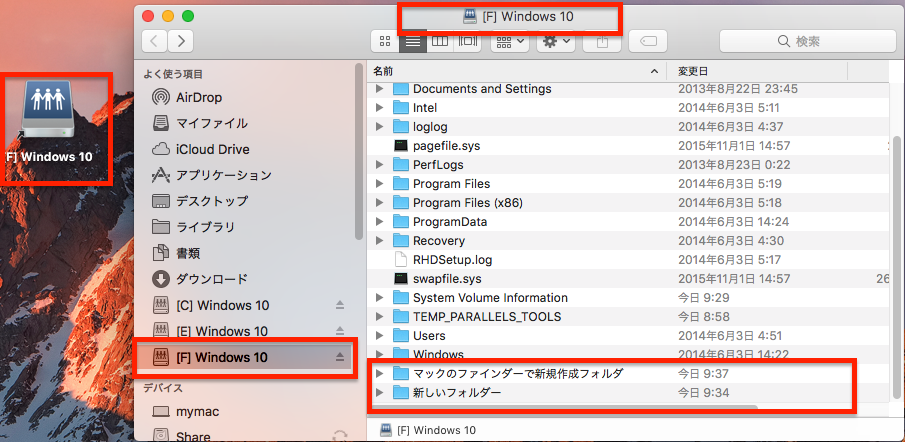The width and height of the screenshot is (905, 442).
Task: Eject the [C] Windows 10 volume
Action: click(340, 305)
